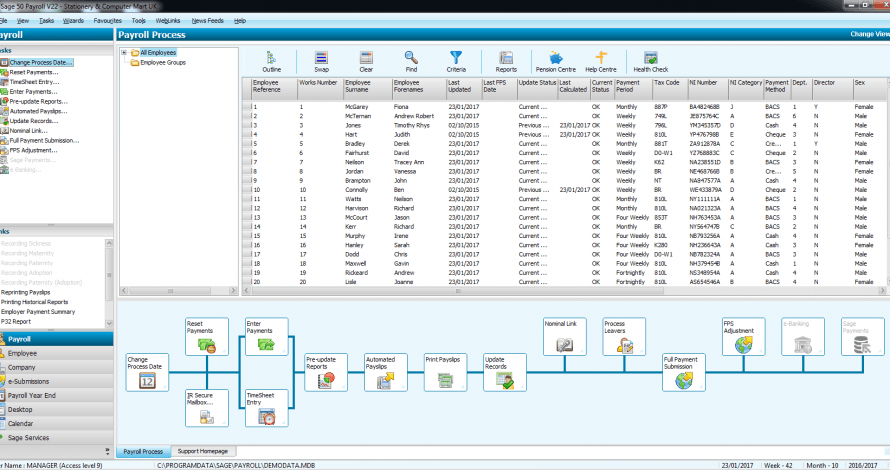Open Pension Centre
890x470 pixels.
[556, 61]
